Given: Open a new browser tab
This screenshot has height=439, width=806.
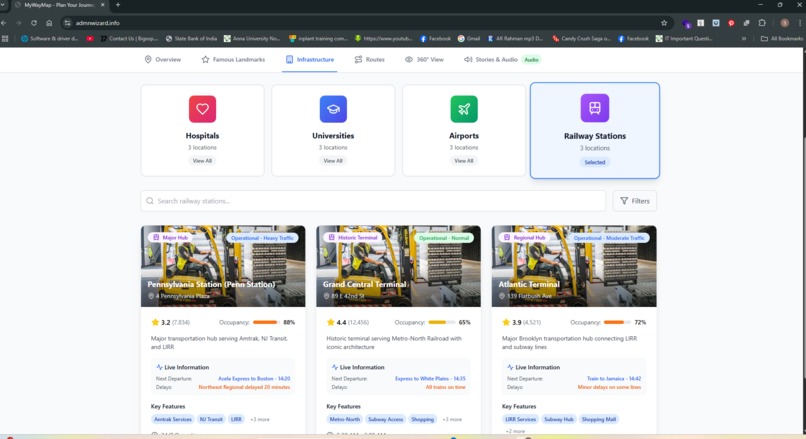Looking at the screenshot, I should tap(118, 5).
